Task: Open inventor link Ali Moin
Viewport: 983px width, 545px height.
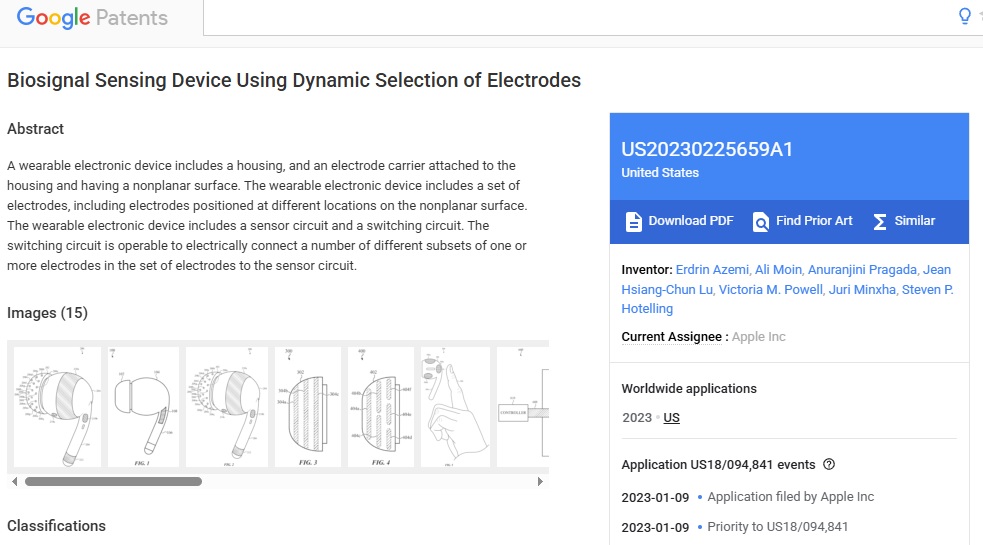Action: click(778, 270)
